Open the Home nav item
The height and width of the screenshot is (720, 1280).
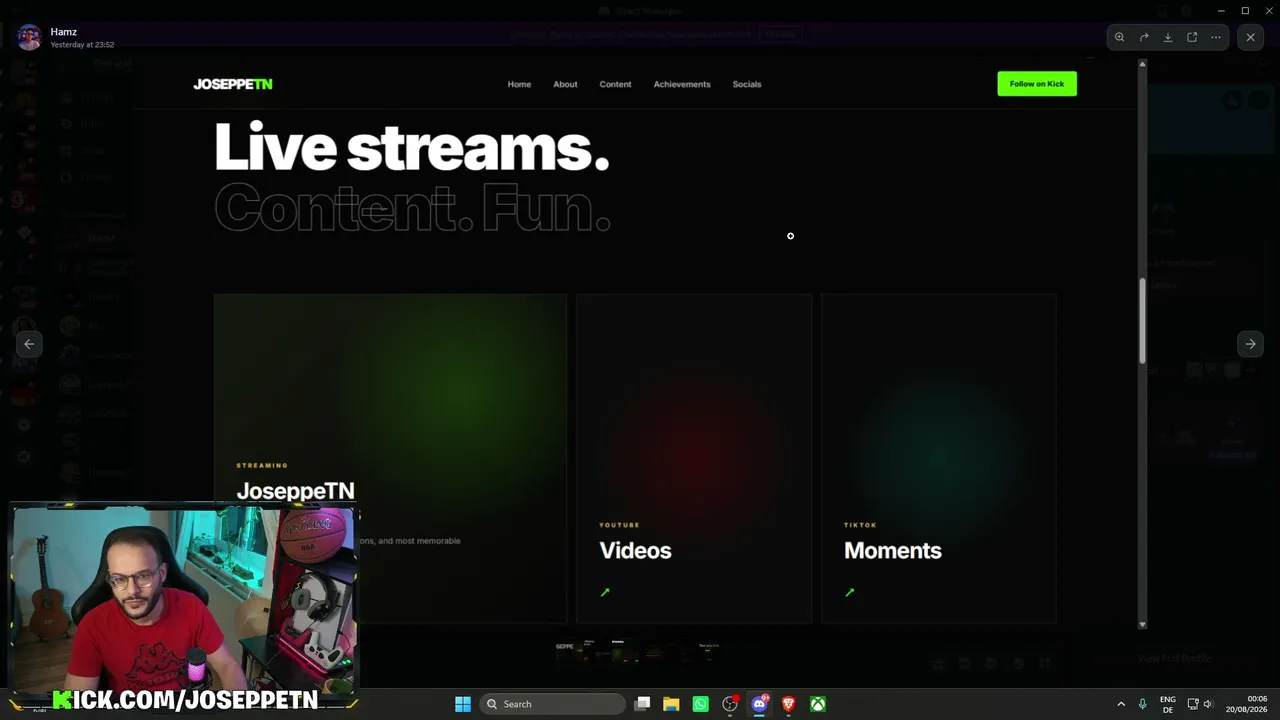(x=519, y=84)
